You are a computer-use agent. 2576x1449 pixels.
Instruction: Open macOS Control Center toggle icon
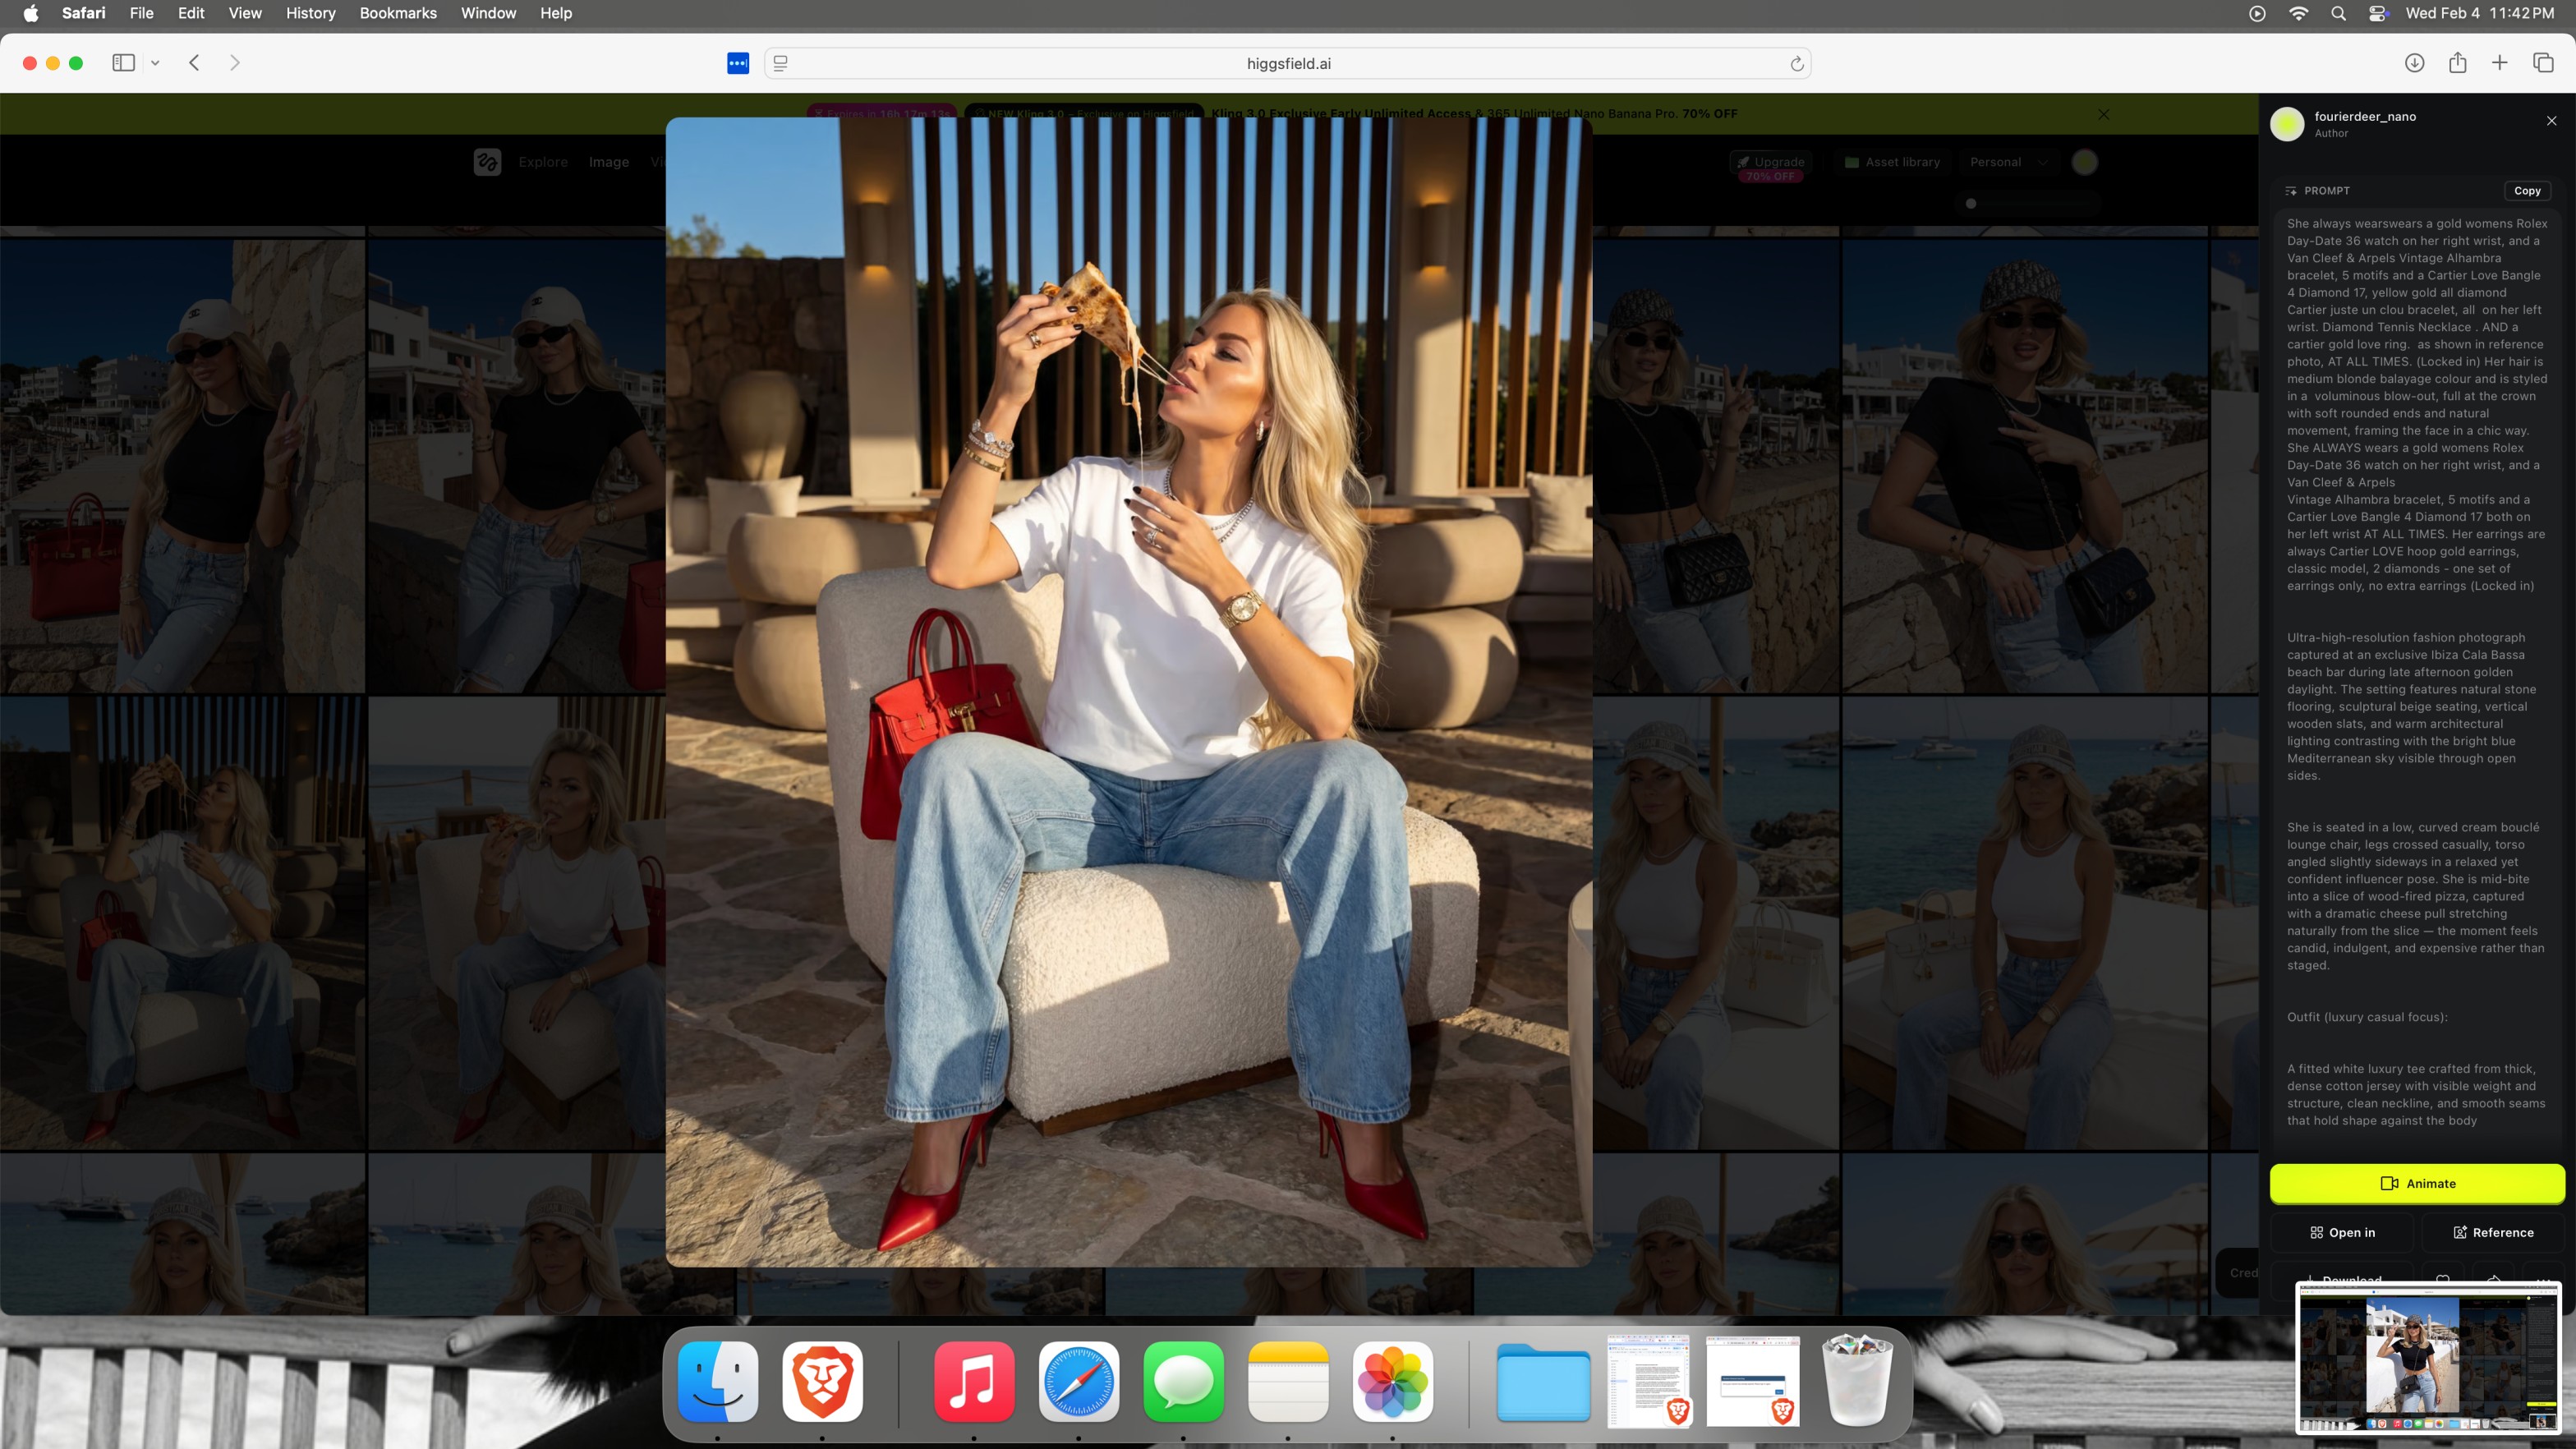2378,13
